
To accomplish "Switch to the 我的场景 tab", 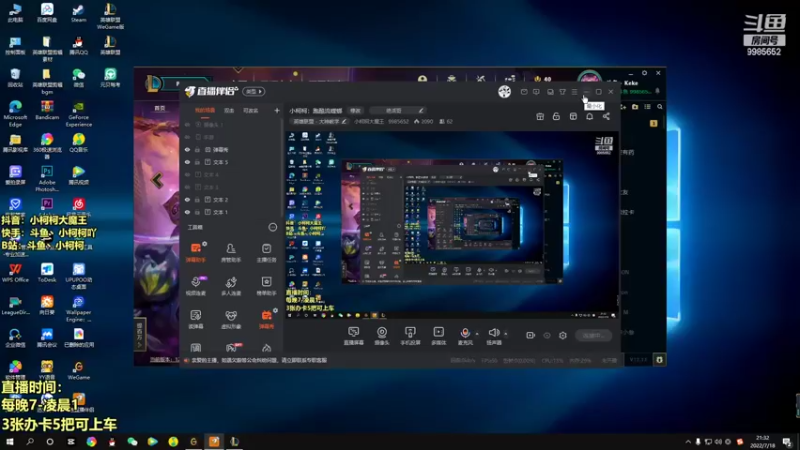I will pyautogui.click(x=205, y=110).
